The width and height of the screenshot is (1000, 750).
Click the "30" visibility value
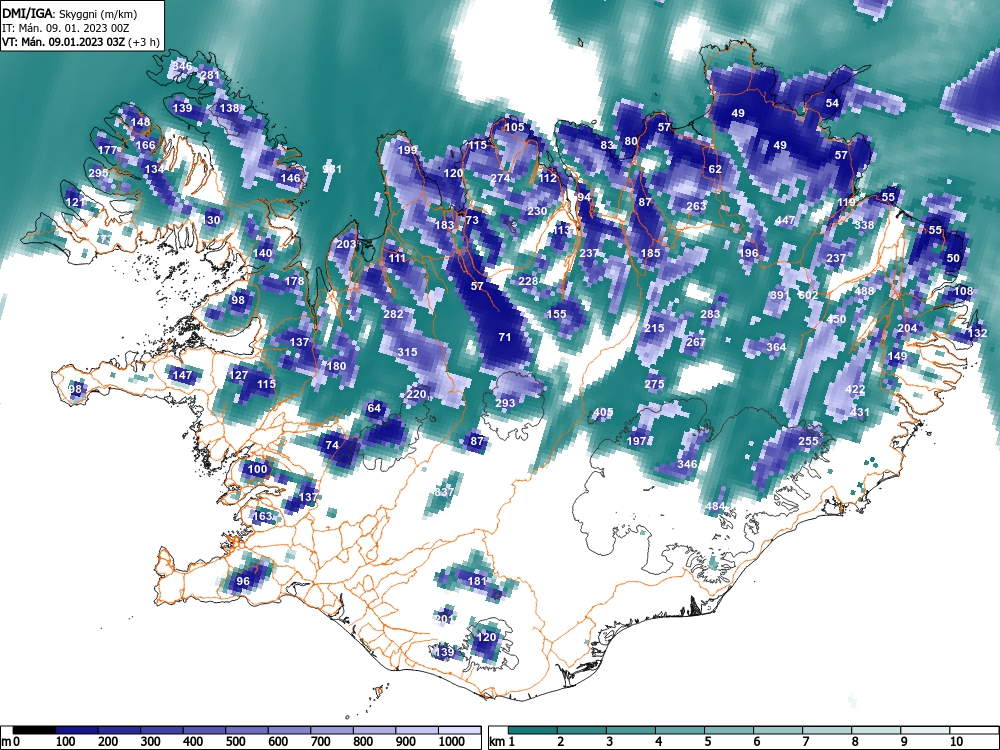coord(213,220)
